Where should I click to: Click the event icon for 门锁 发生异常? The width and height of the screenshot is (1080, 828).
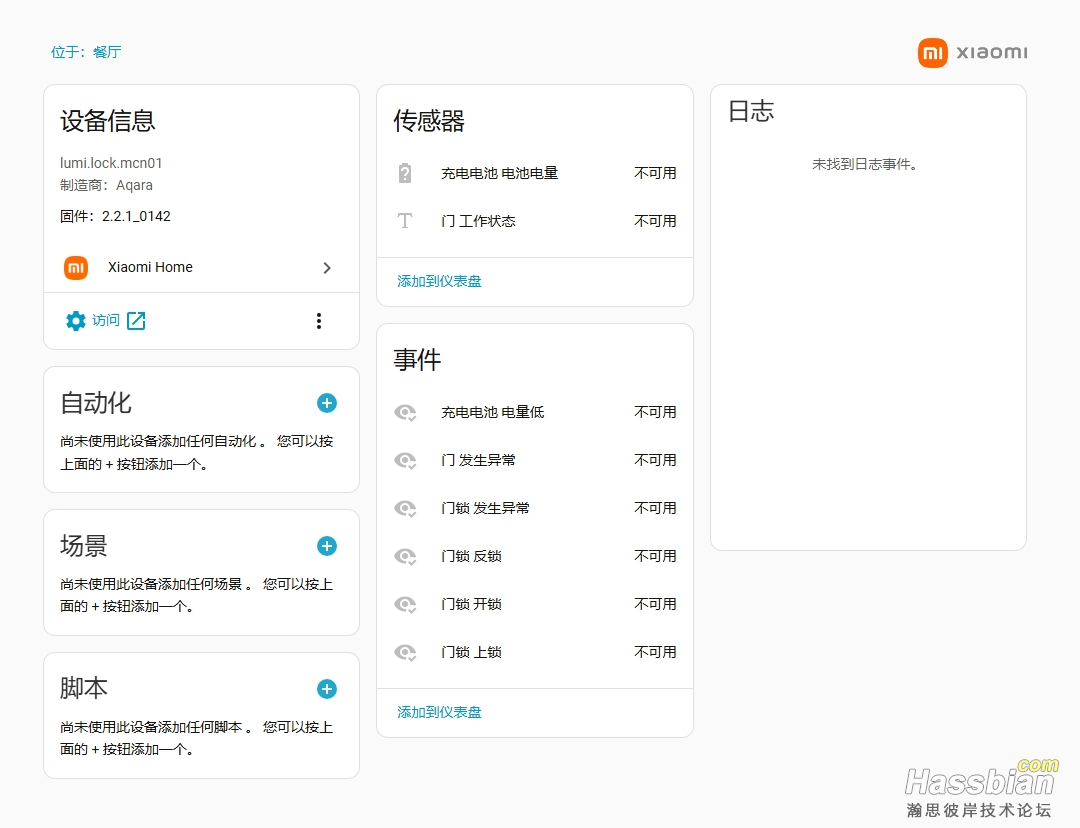(x=405, y=508)
